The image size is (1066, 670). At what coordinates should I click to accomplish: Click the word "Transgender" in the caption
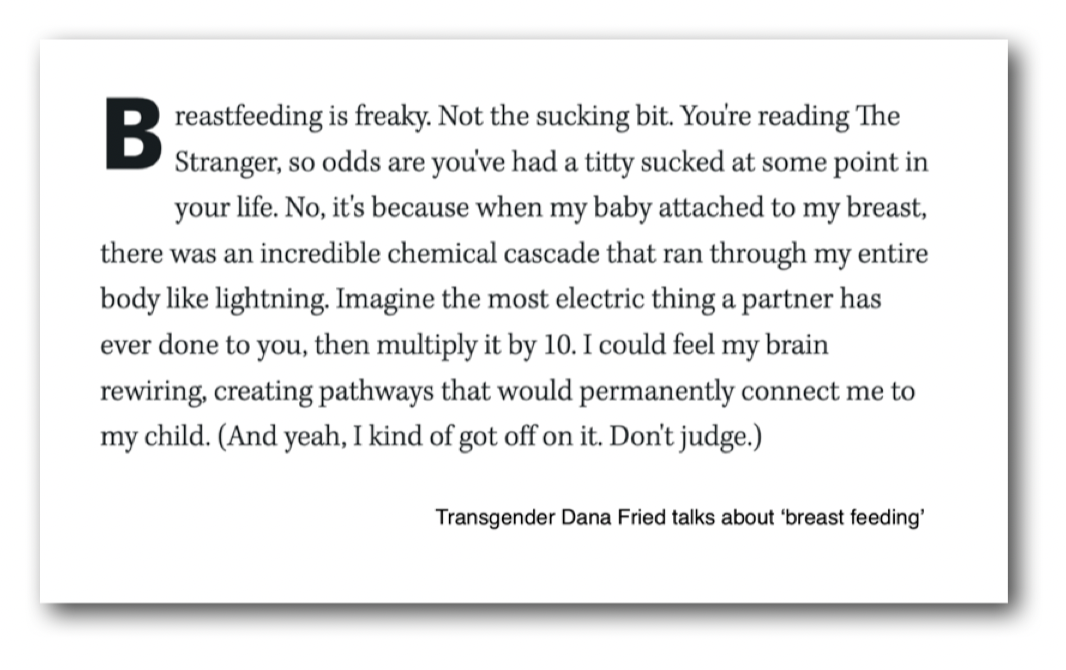coord(489,519)
